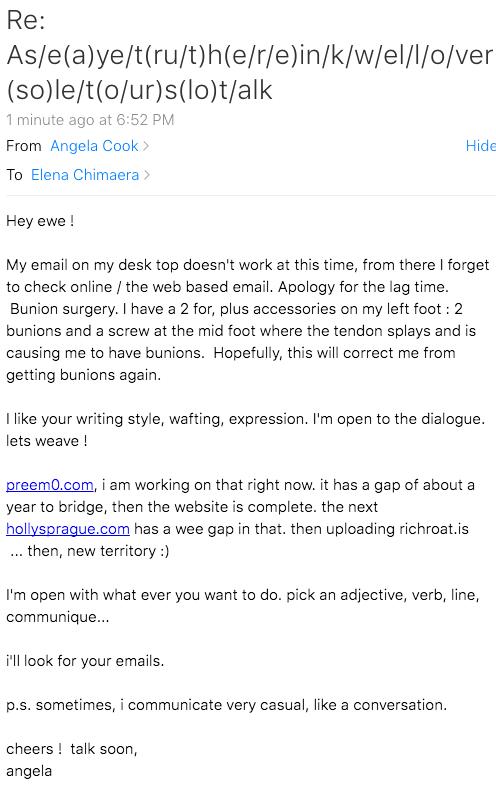Click chevron next to Angela Cook
Viewport: 496px width, 788px height.
click(146, 146)
